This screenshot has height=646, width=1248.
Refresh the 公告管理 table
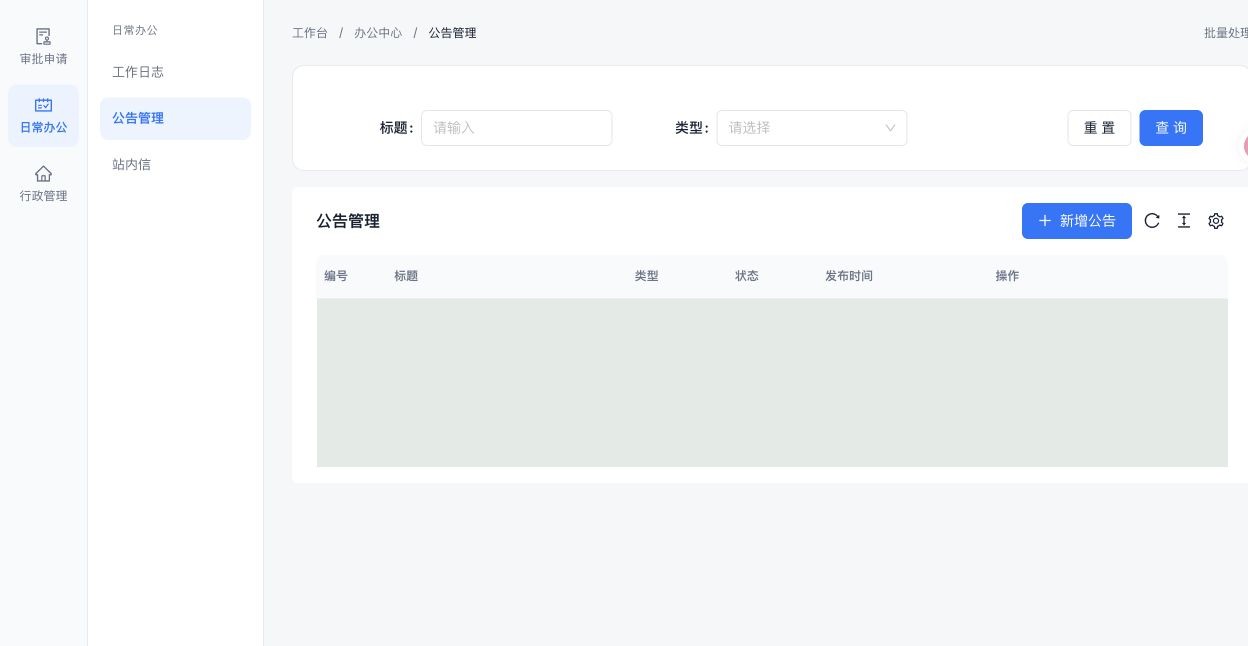[1152, 221]
